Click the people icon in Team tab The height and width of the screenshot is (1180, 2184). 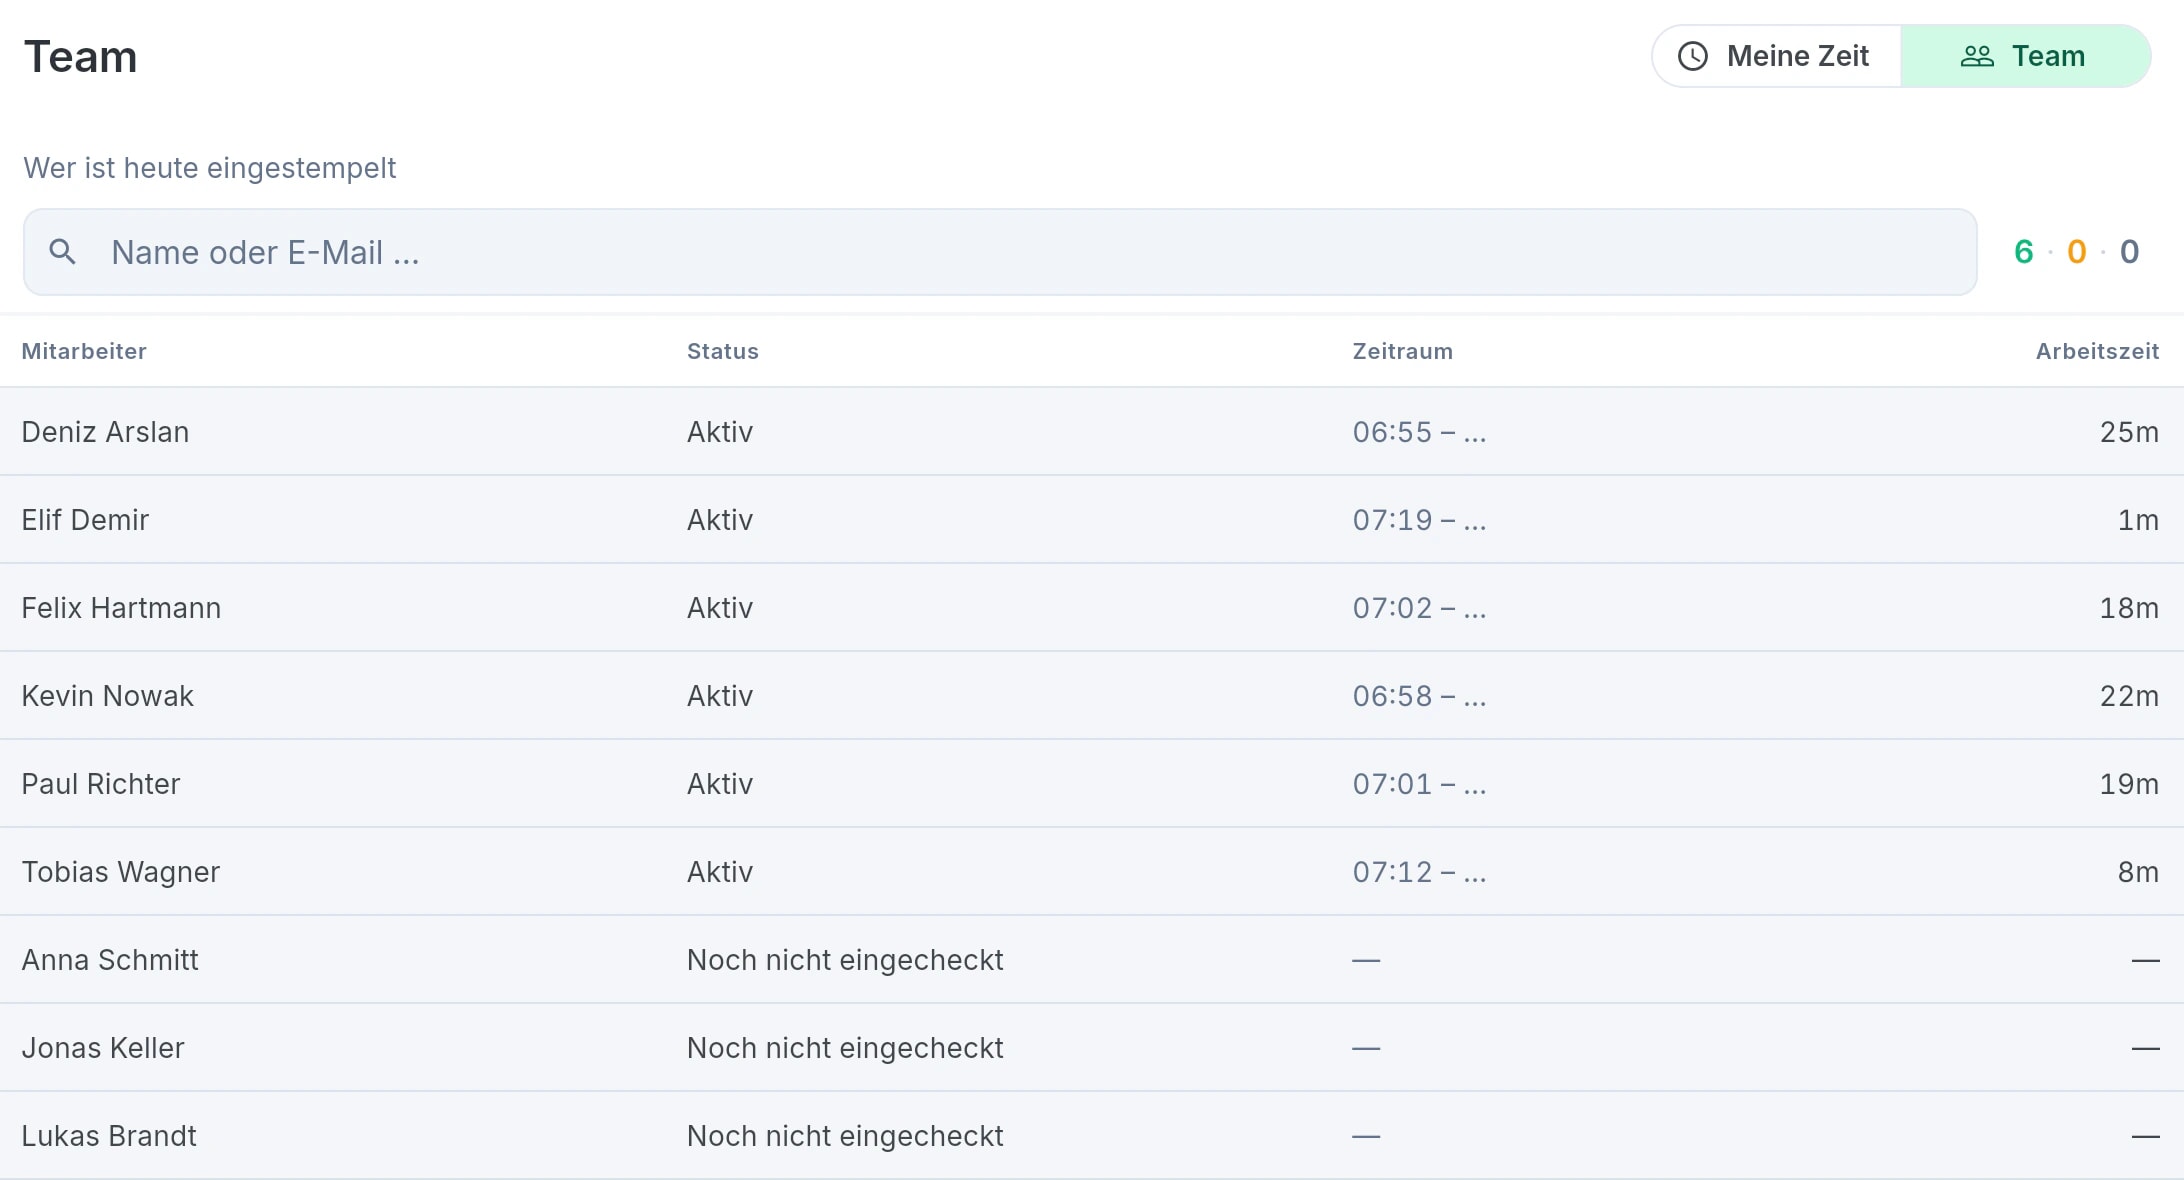pyautogui.click(x=1977, y=56)
